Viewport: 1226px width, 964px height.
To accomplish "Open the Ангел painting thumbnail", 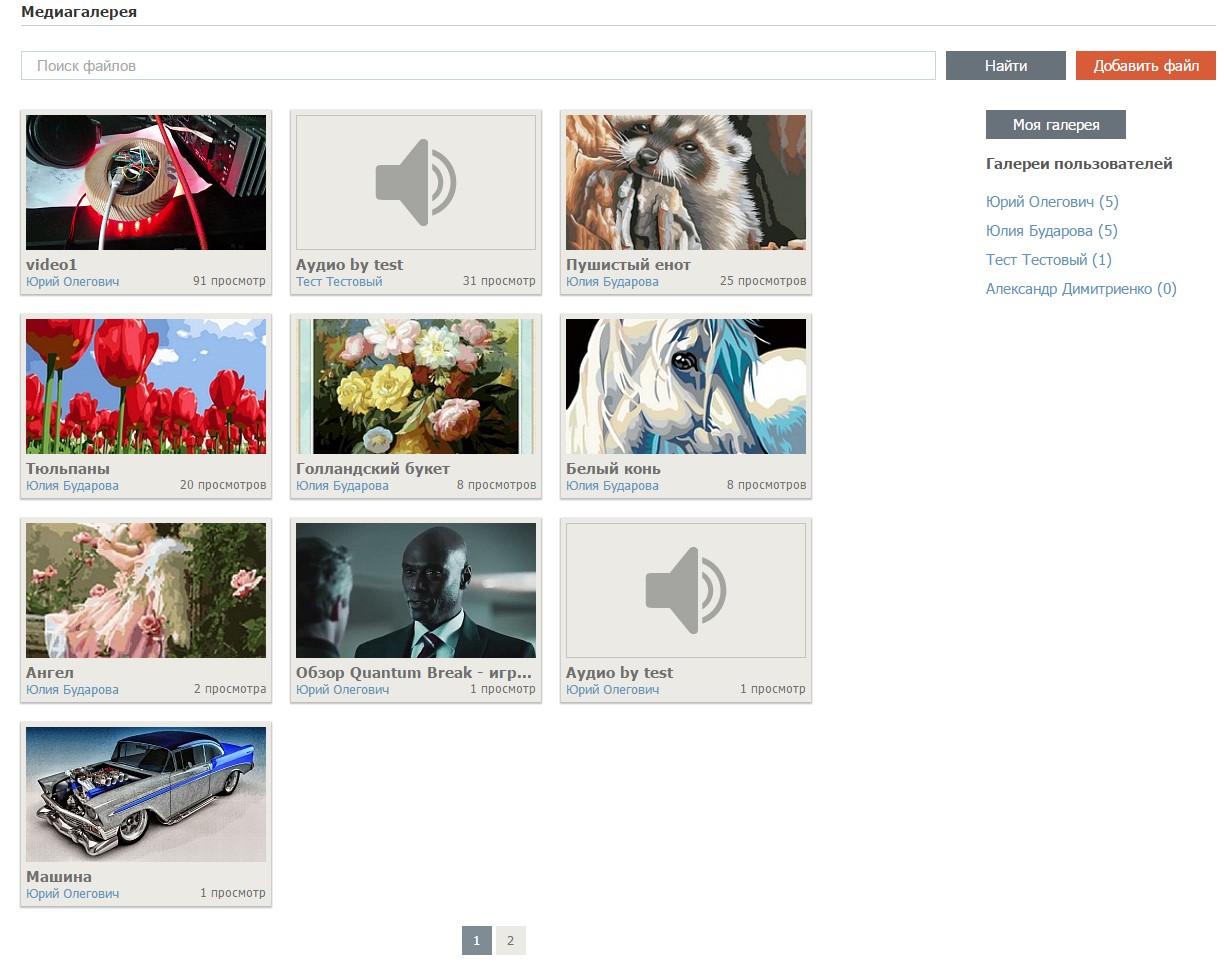I will pos(146,590).
